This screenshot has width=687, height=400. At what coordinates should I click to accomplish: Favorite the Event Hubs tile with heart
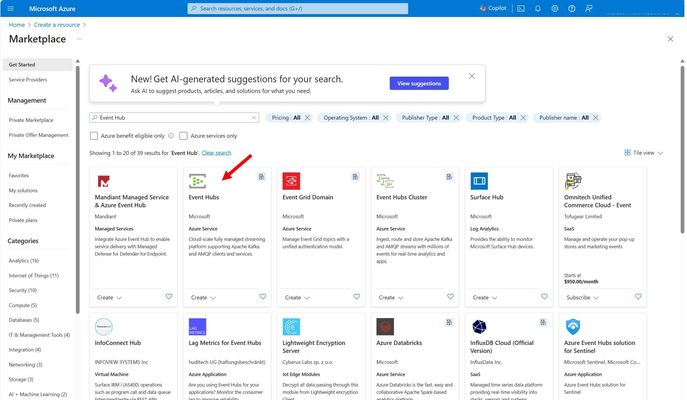(x=263, y=297)
